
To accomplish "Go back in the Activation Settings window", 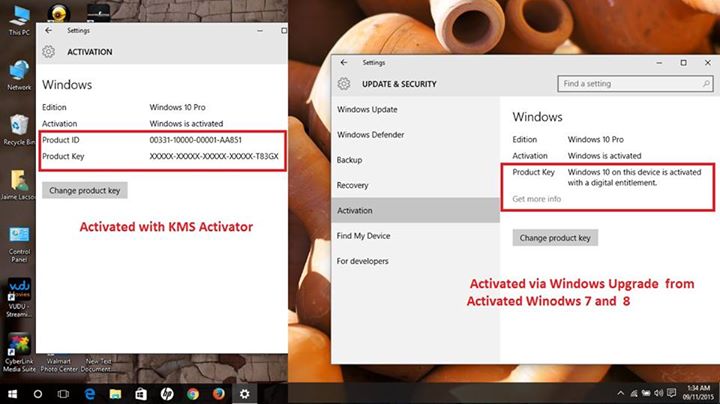I will point(49,30).
